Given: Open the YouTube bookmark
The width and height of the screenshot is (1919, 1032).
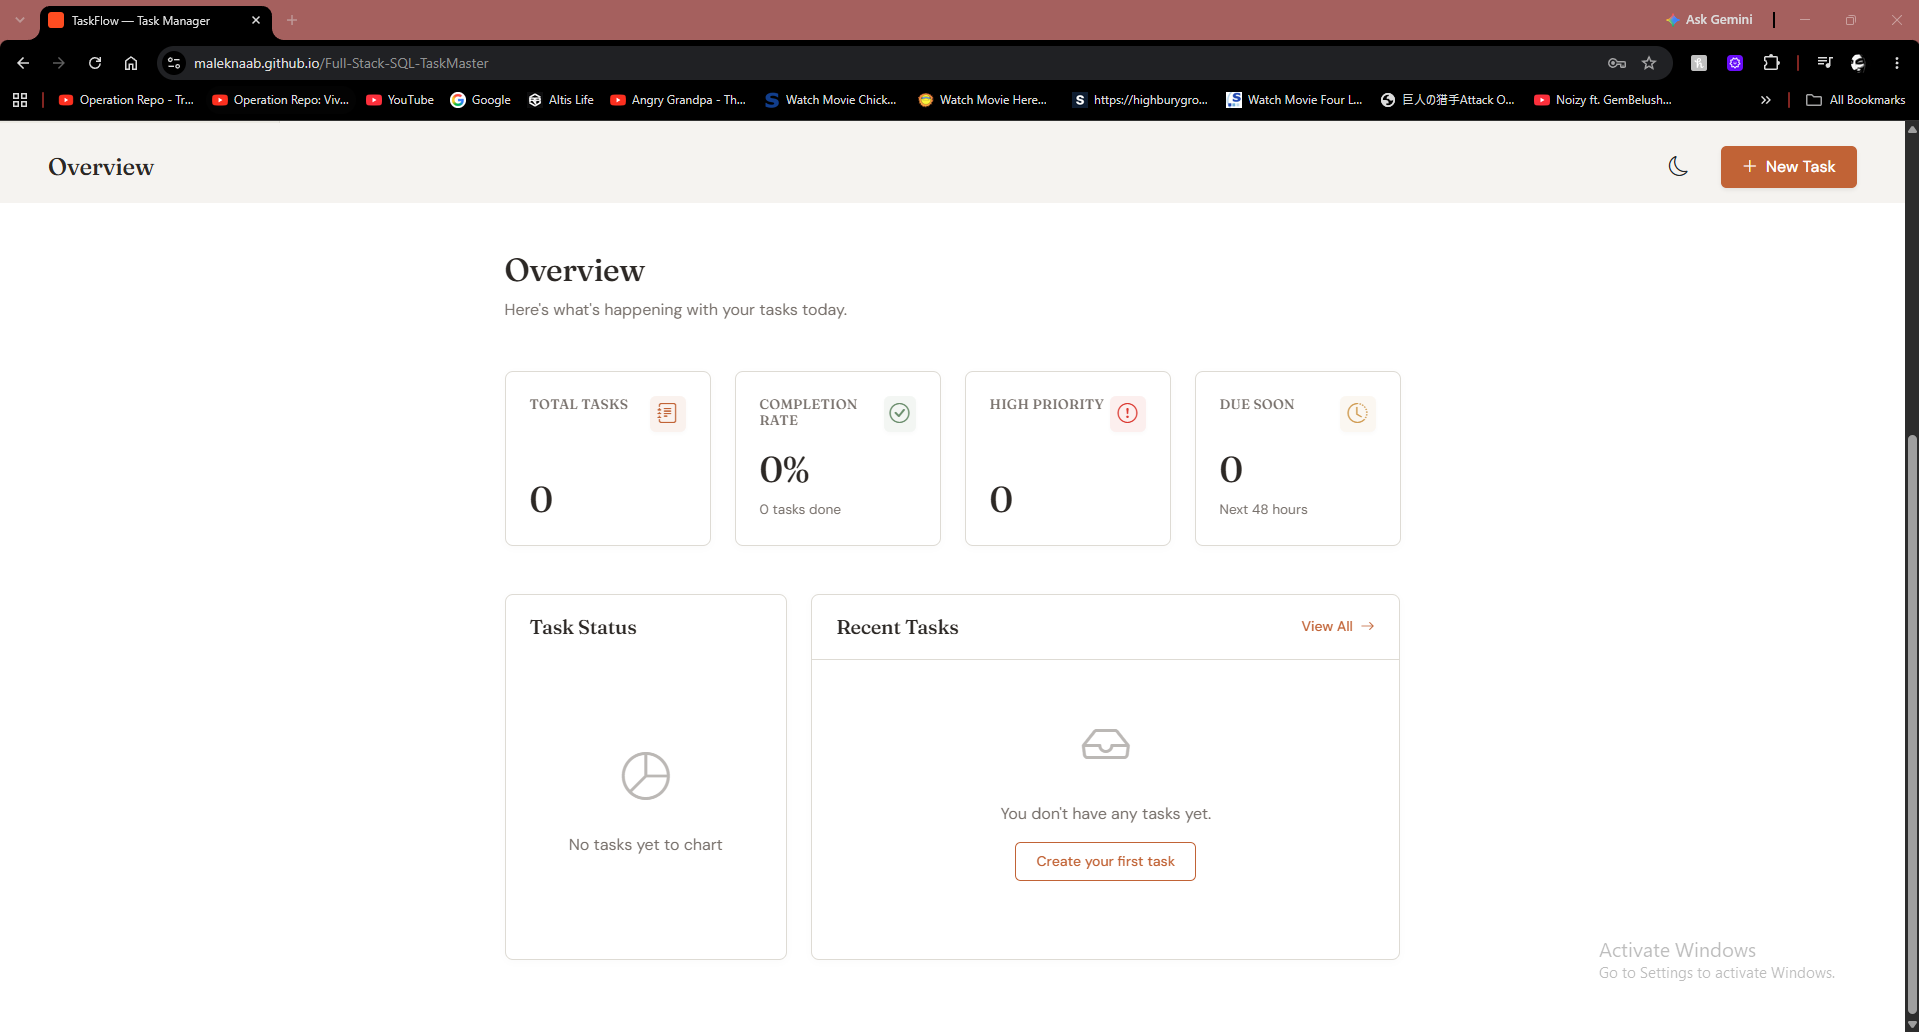Looking at the screenshot, I should 400,100.
